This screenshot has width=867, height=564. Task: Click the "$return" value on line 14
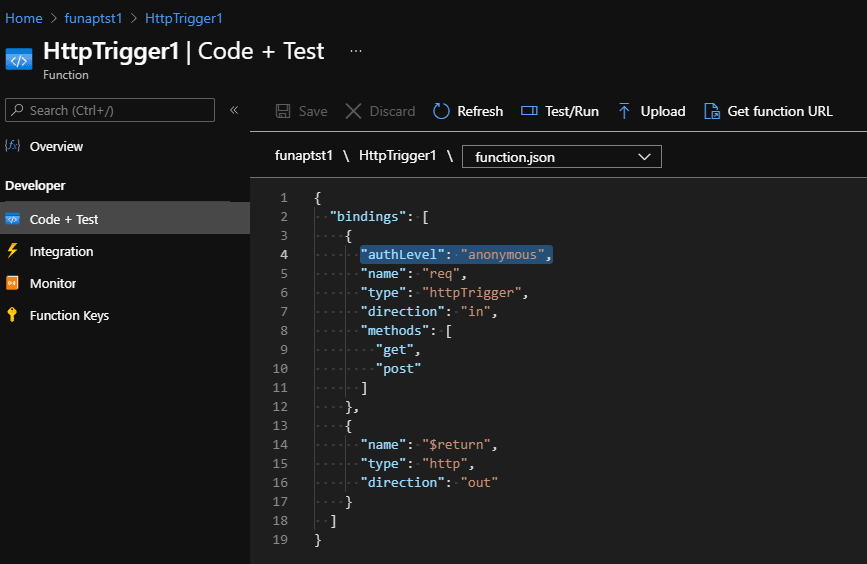[x=456, y=445]
